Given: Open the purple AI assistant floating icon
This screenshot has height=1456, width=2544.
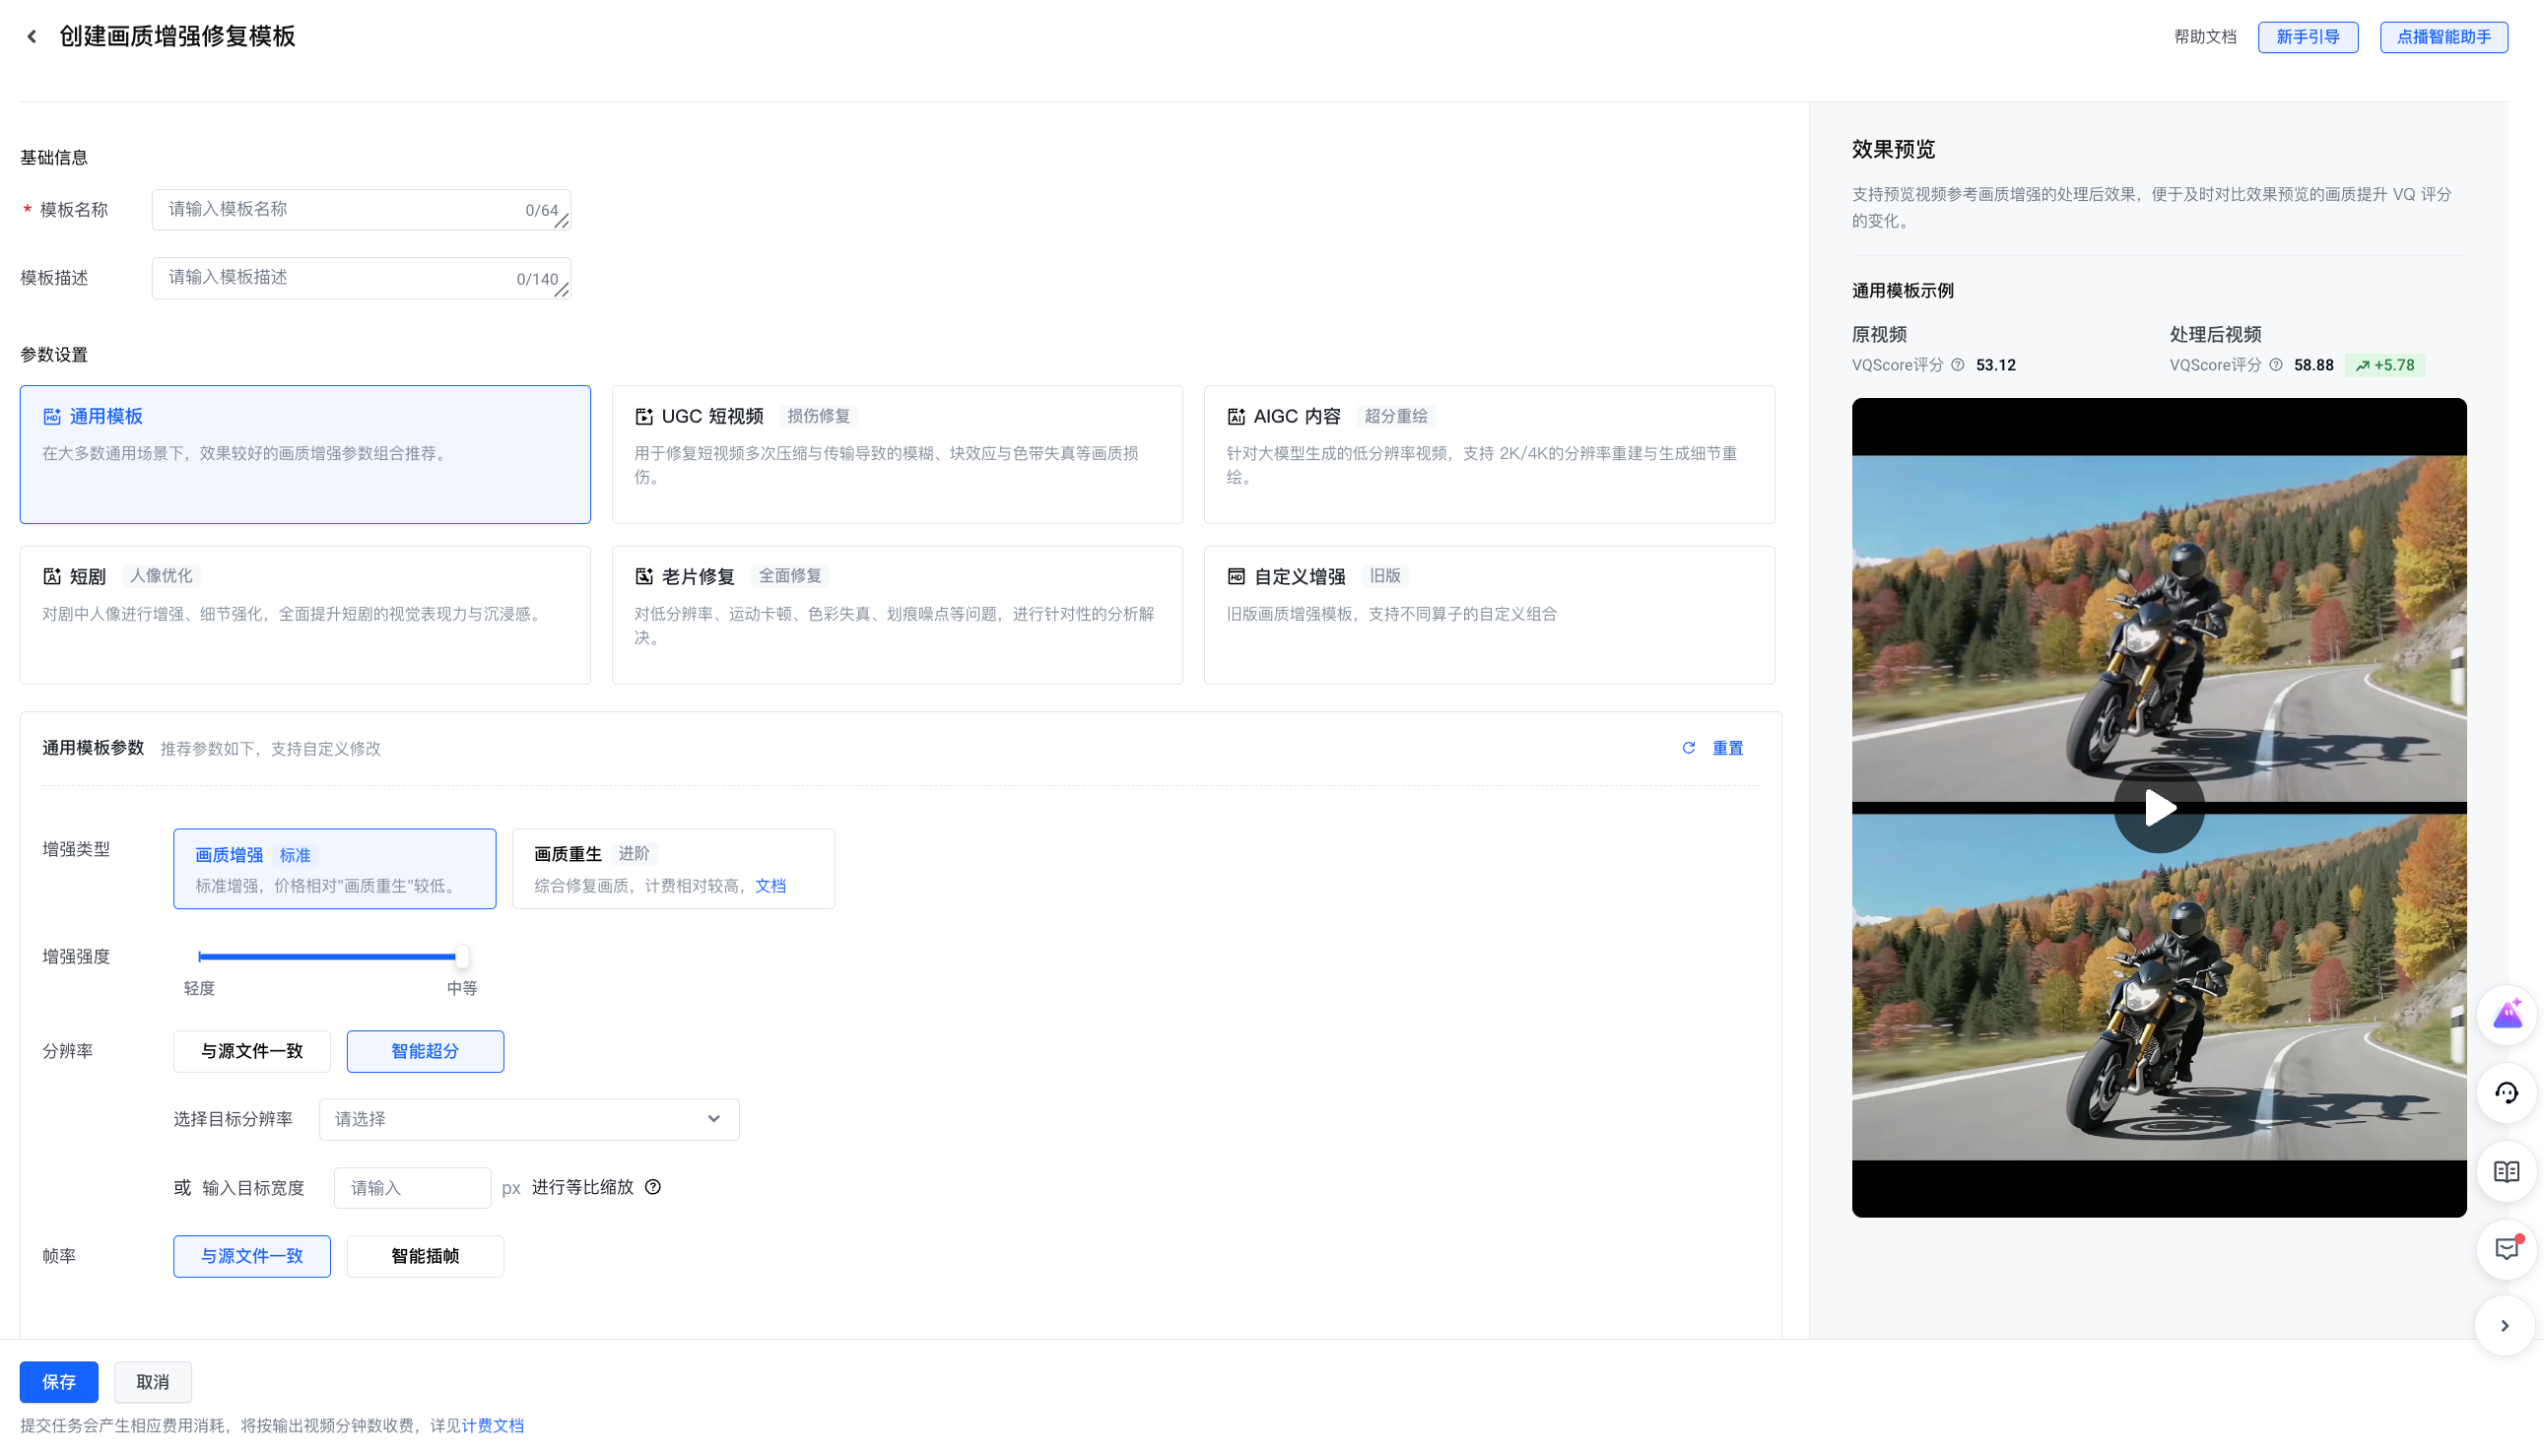Looking at the screenshot, I should [2506, 1015].
